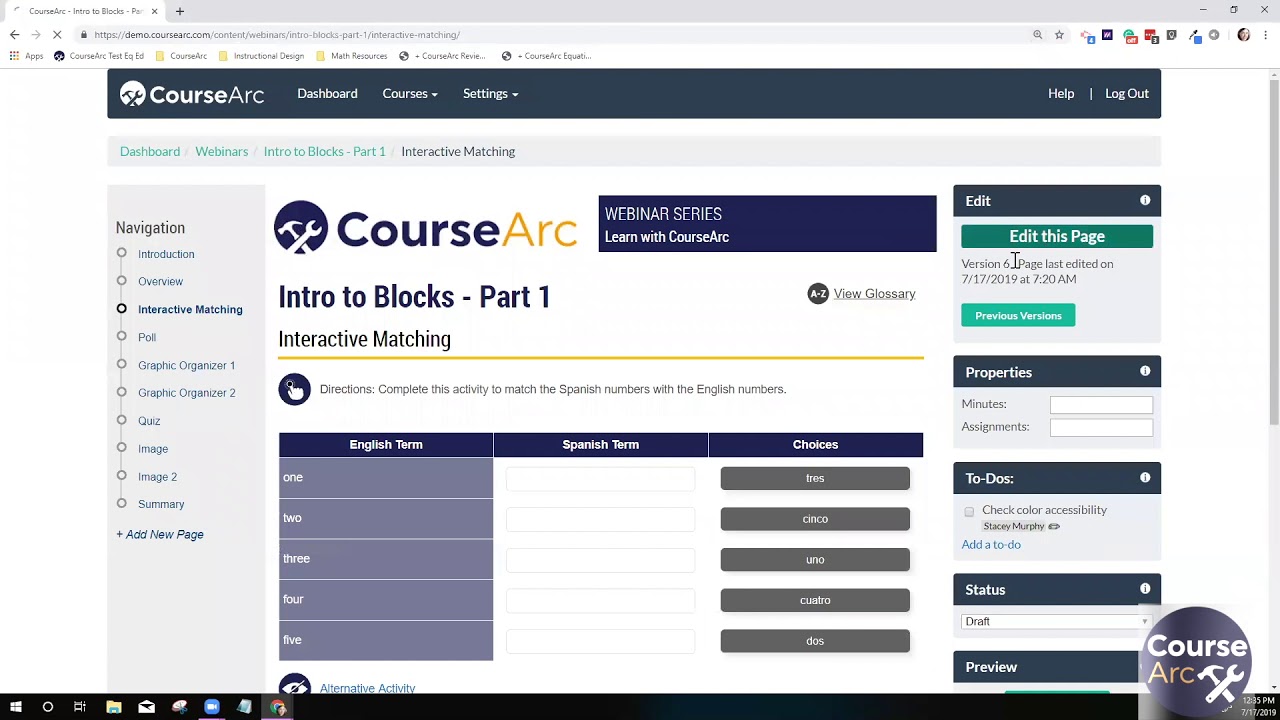Open the View Glossary link
Screen dimensions: 1280x720
[874, 294]
